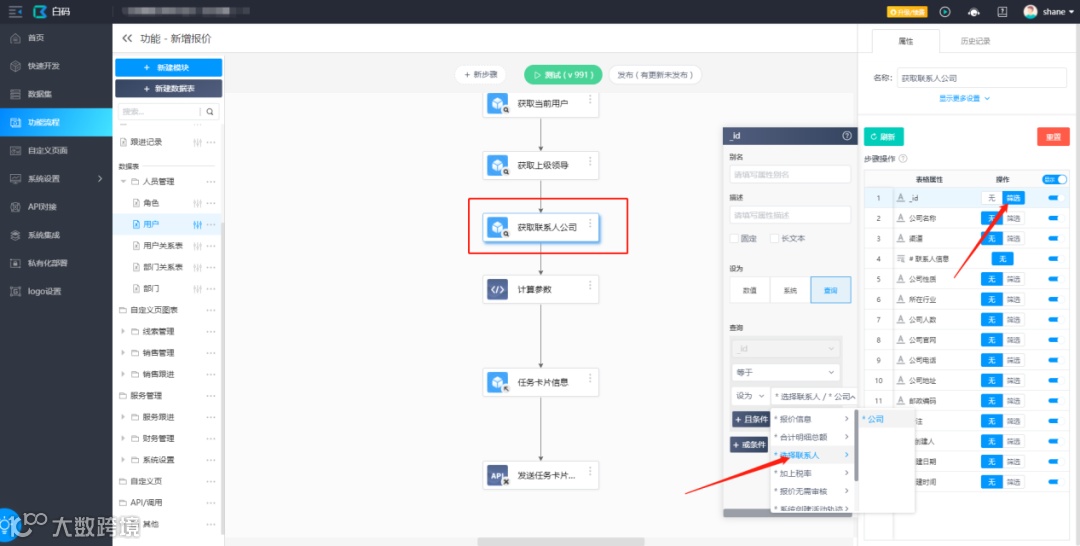The height and width of the screenshot is (546, 1080).
Task: Click the 且条件 button
Action: [x=750, y=419]
